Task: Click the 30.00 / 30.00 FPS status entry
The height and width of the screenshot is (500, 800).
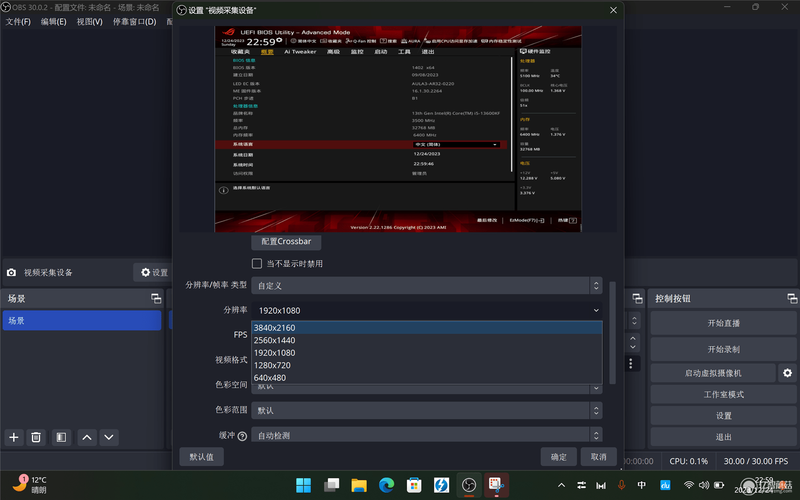Action: 756,461
